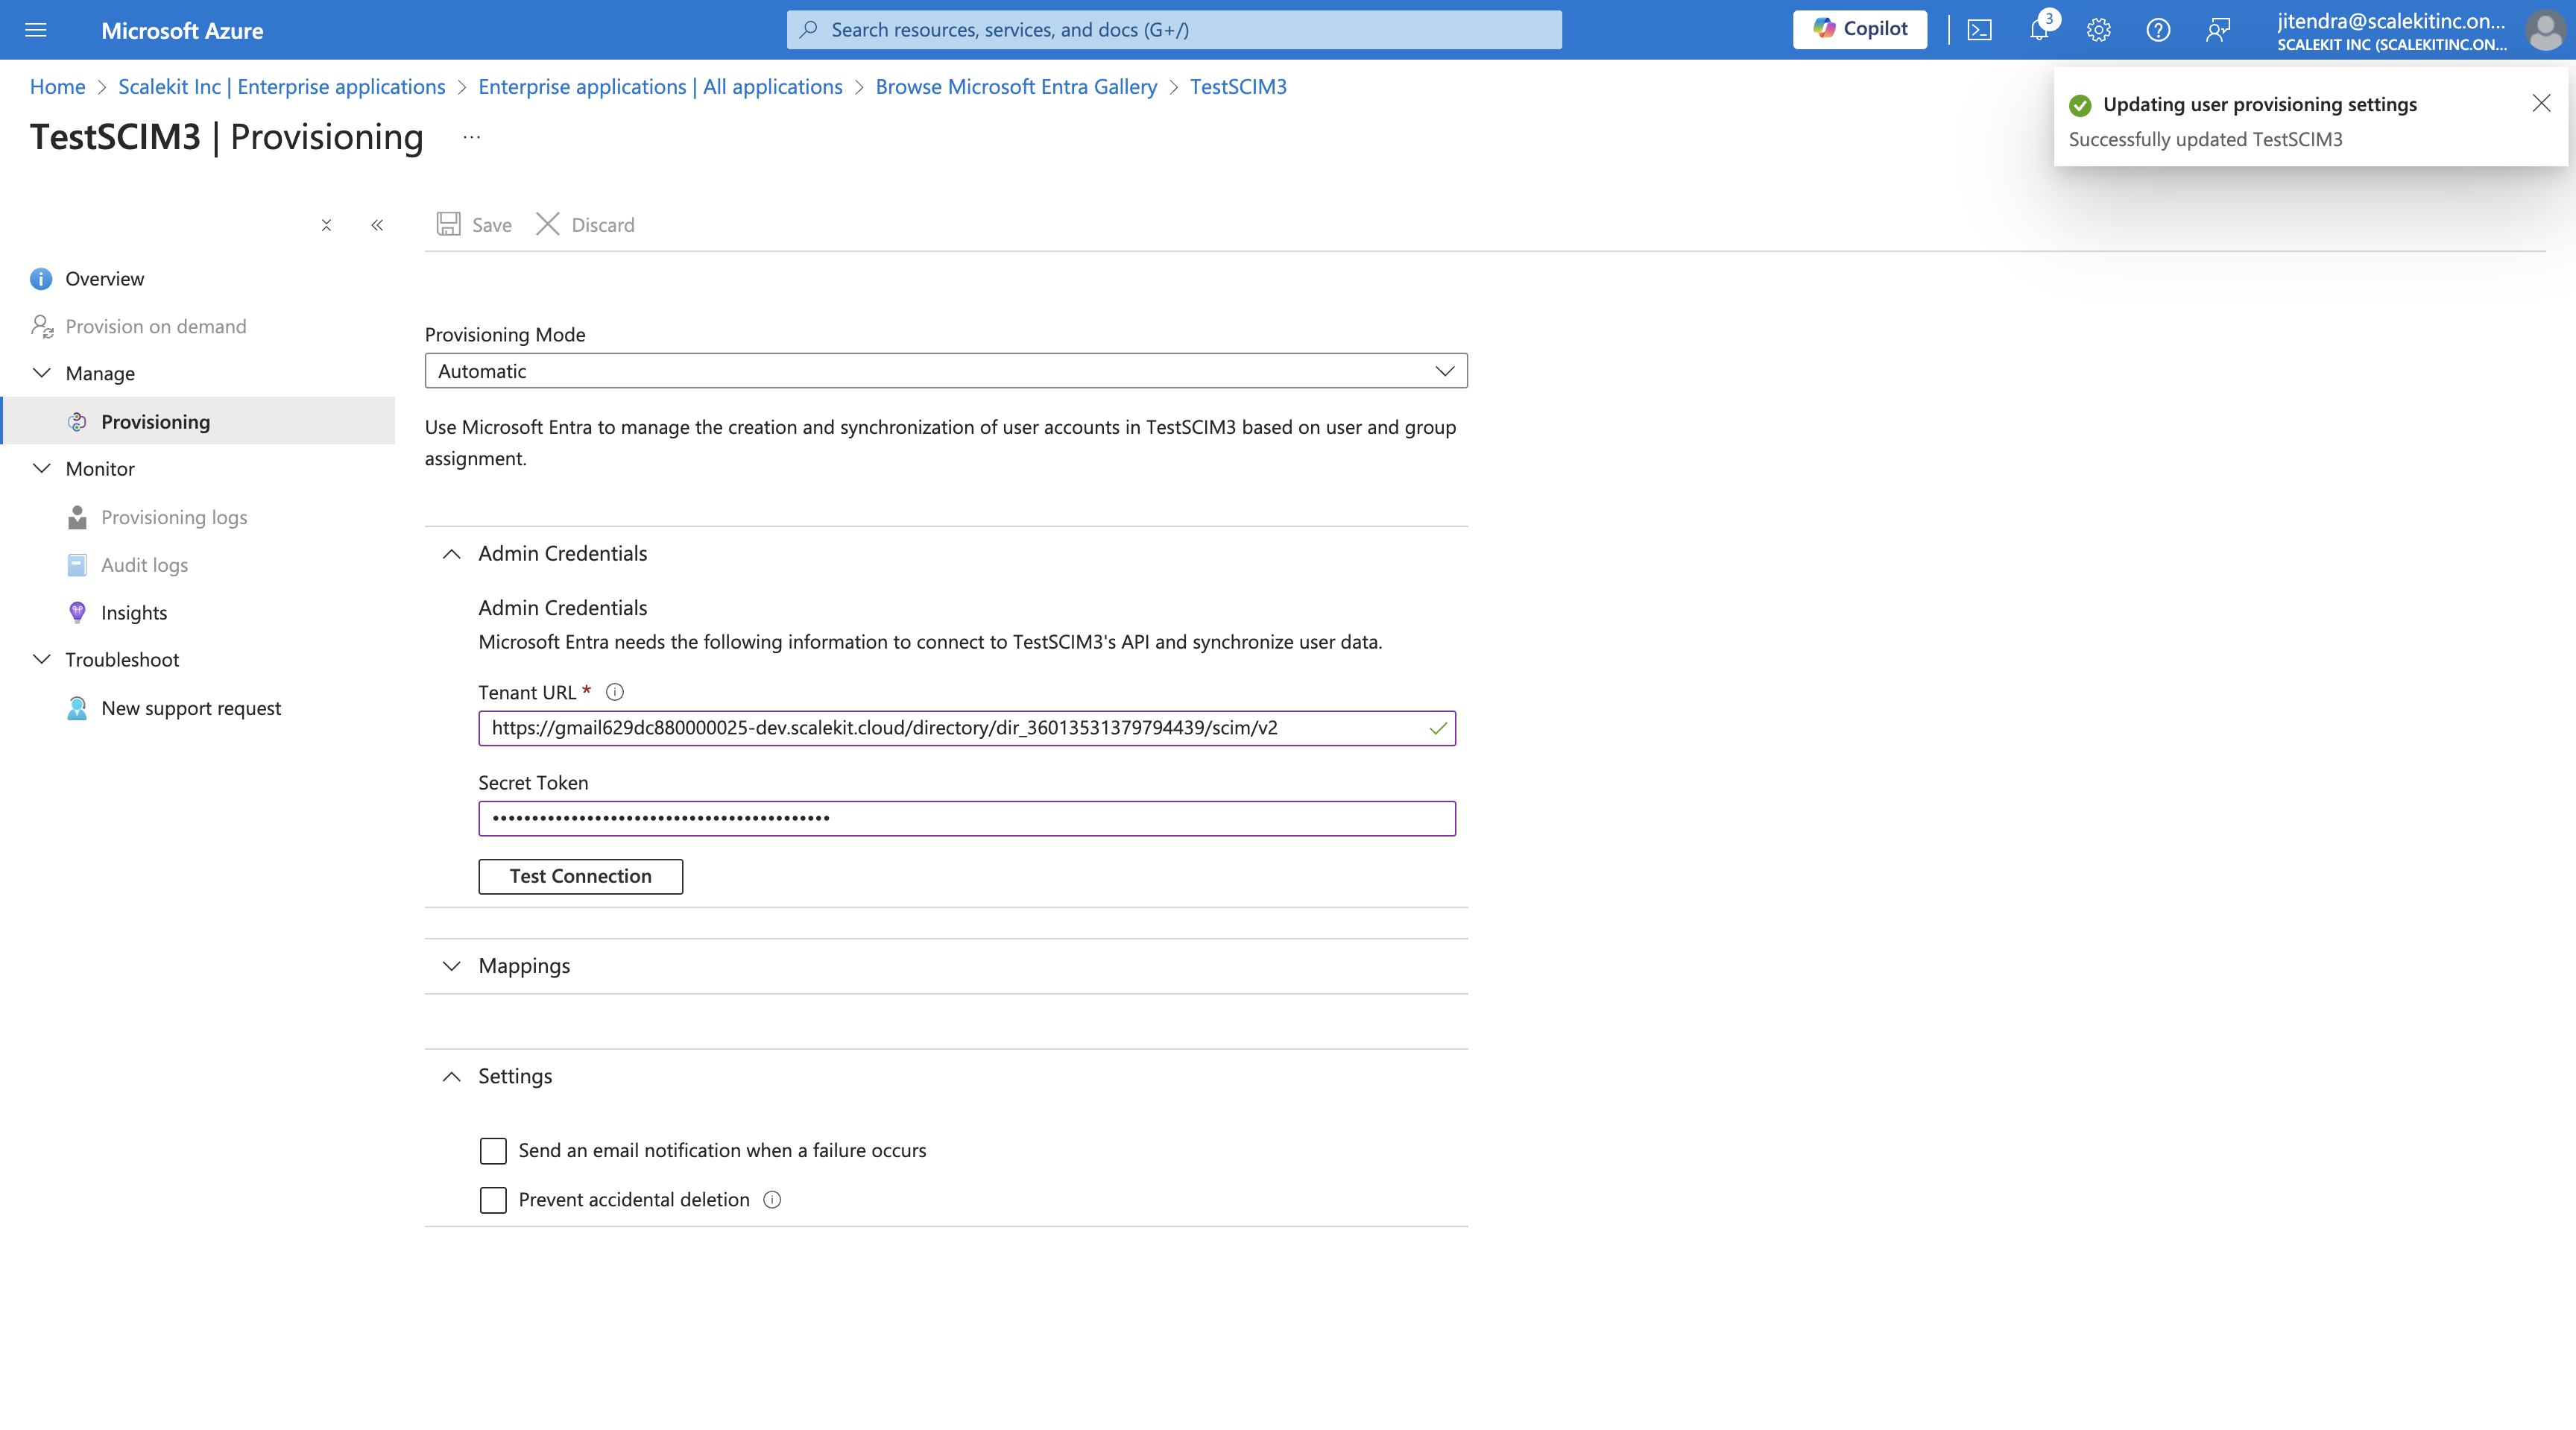Collapse the Manage sidebar group

tap(41, 373)
